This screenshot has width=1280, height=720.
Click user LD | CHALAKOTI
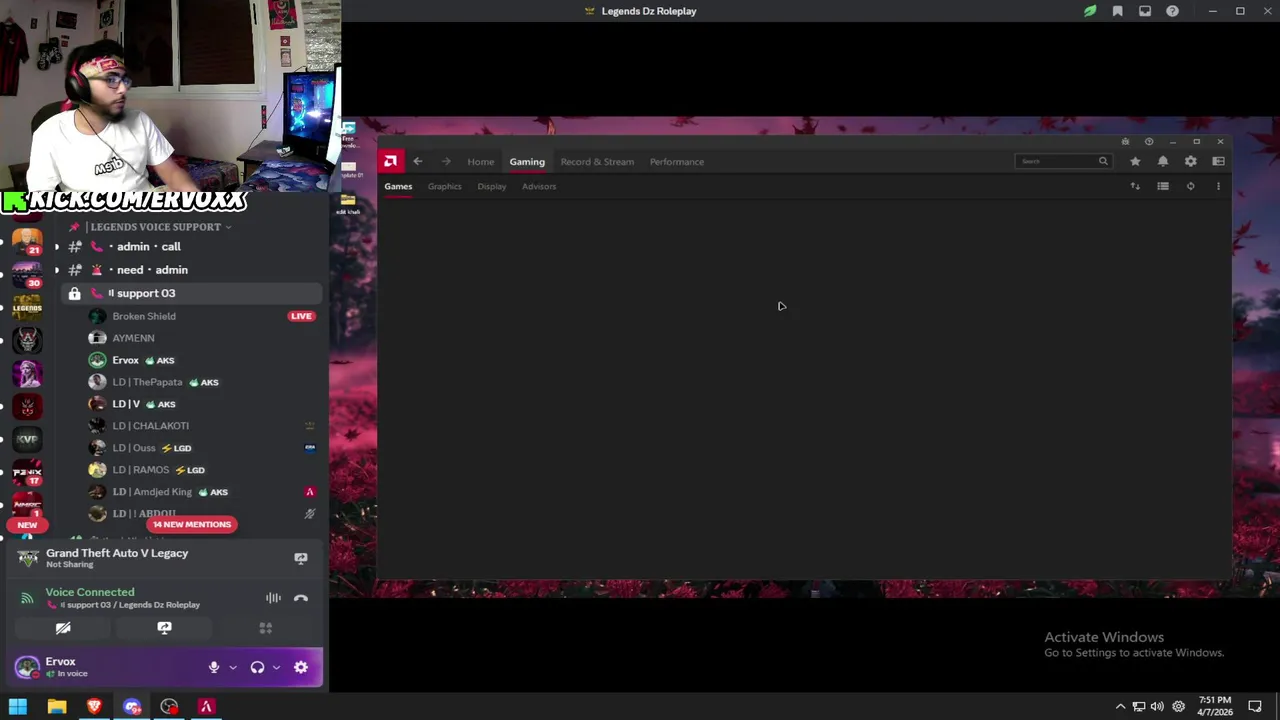point(150,426)
